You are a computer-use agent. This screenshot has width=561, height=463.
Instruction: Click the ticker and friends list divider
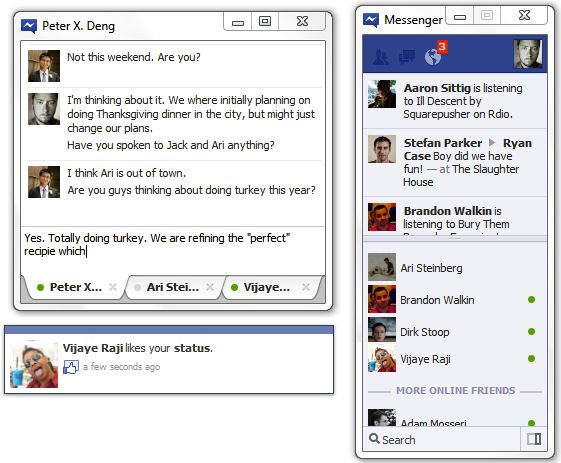(455, 239)
